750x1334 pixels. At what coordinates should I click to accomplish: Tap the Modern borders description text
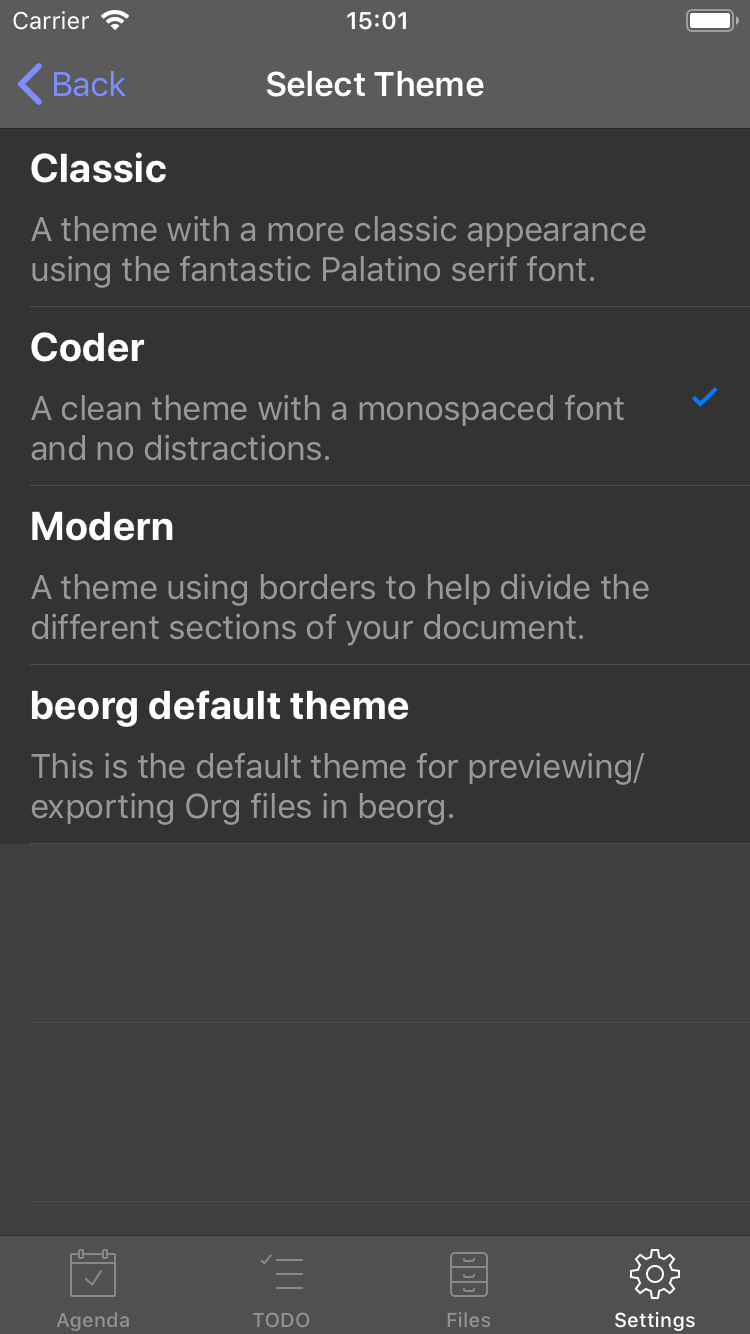point(340,607)
